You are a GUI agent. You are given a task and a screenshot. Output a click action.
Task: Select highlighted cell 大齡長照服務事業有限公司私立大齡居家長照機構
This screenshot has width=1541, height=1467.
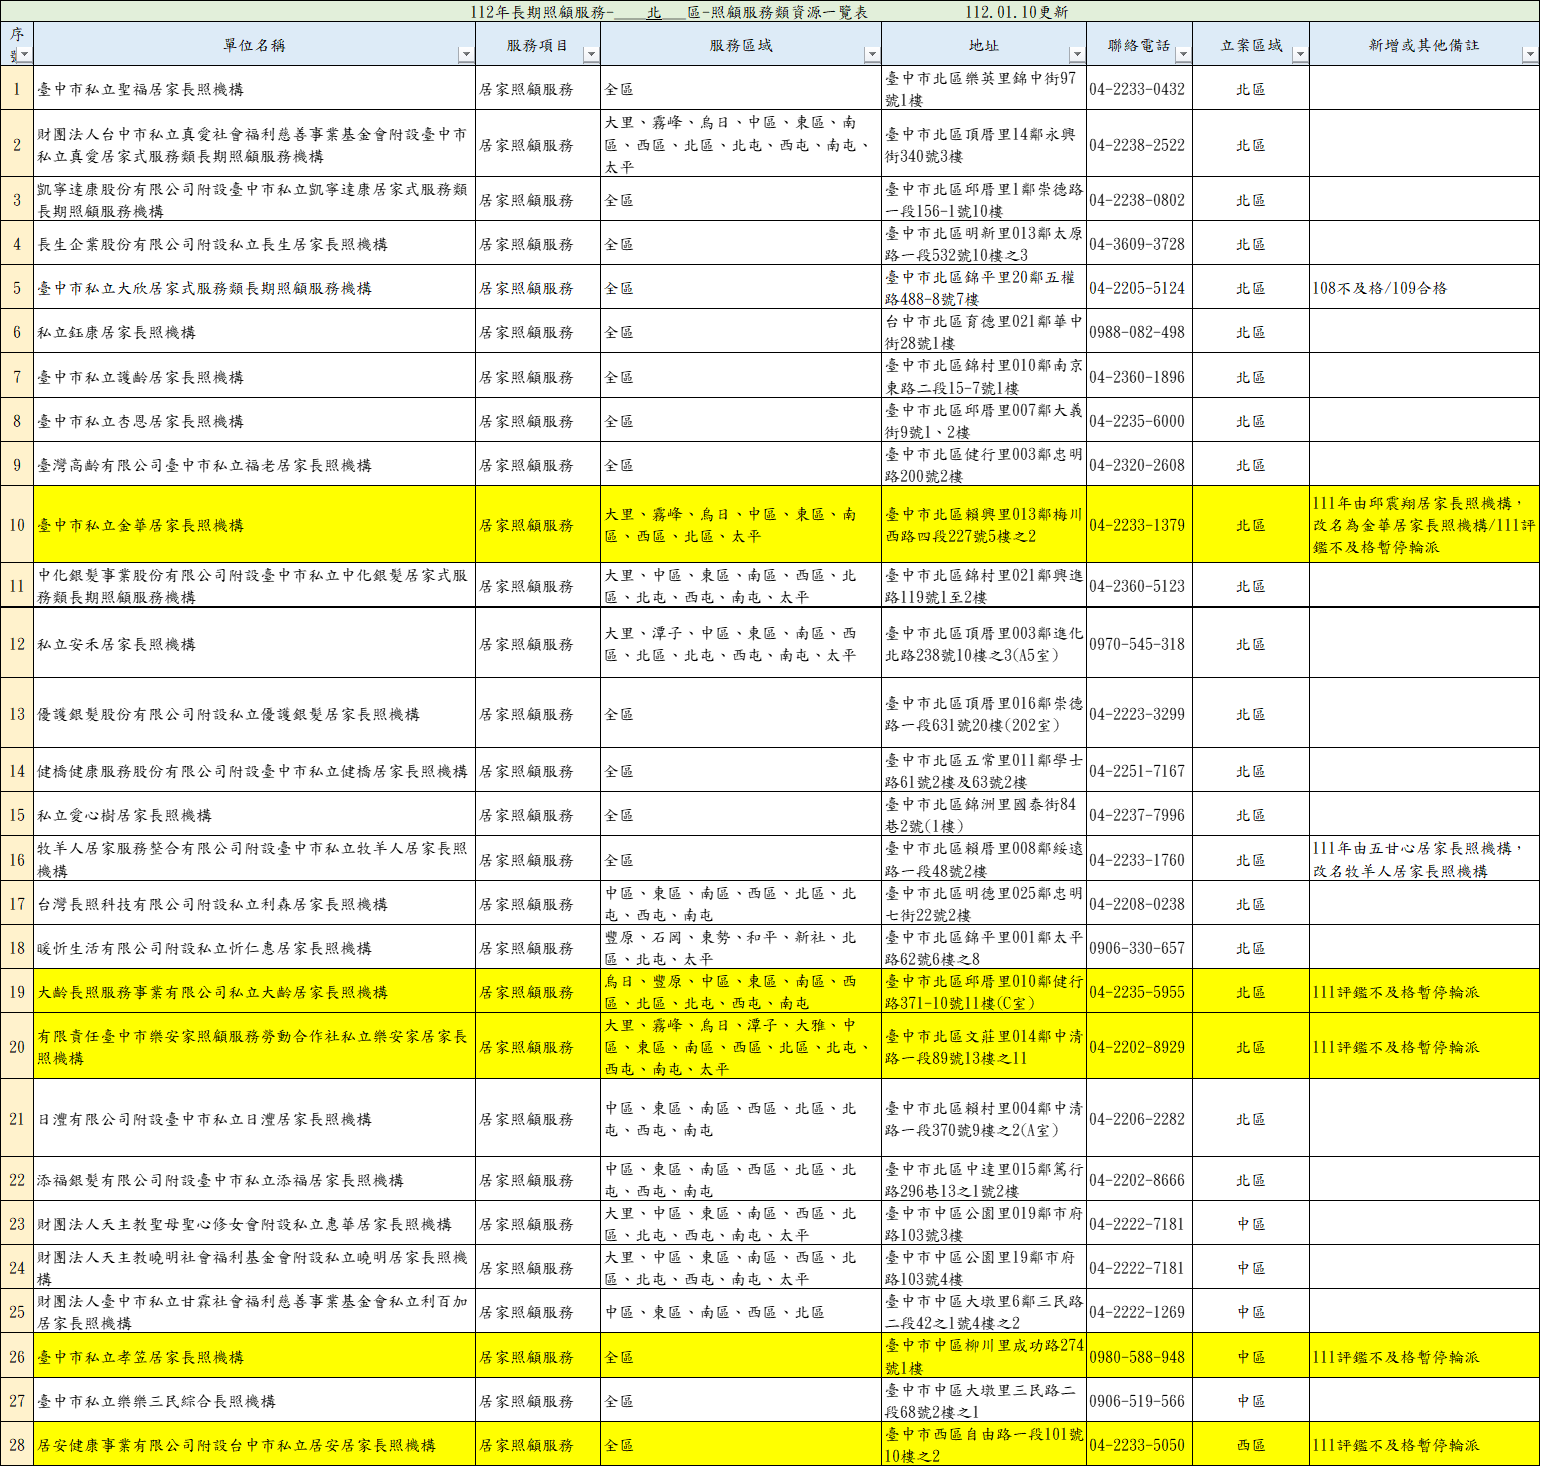[254, 992]
